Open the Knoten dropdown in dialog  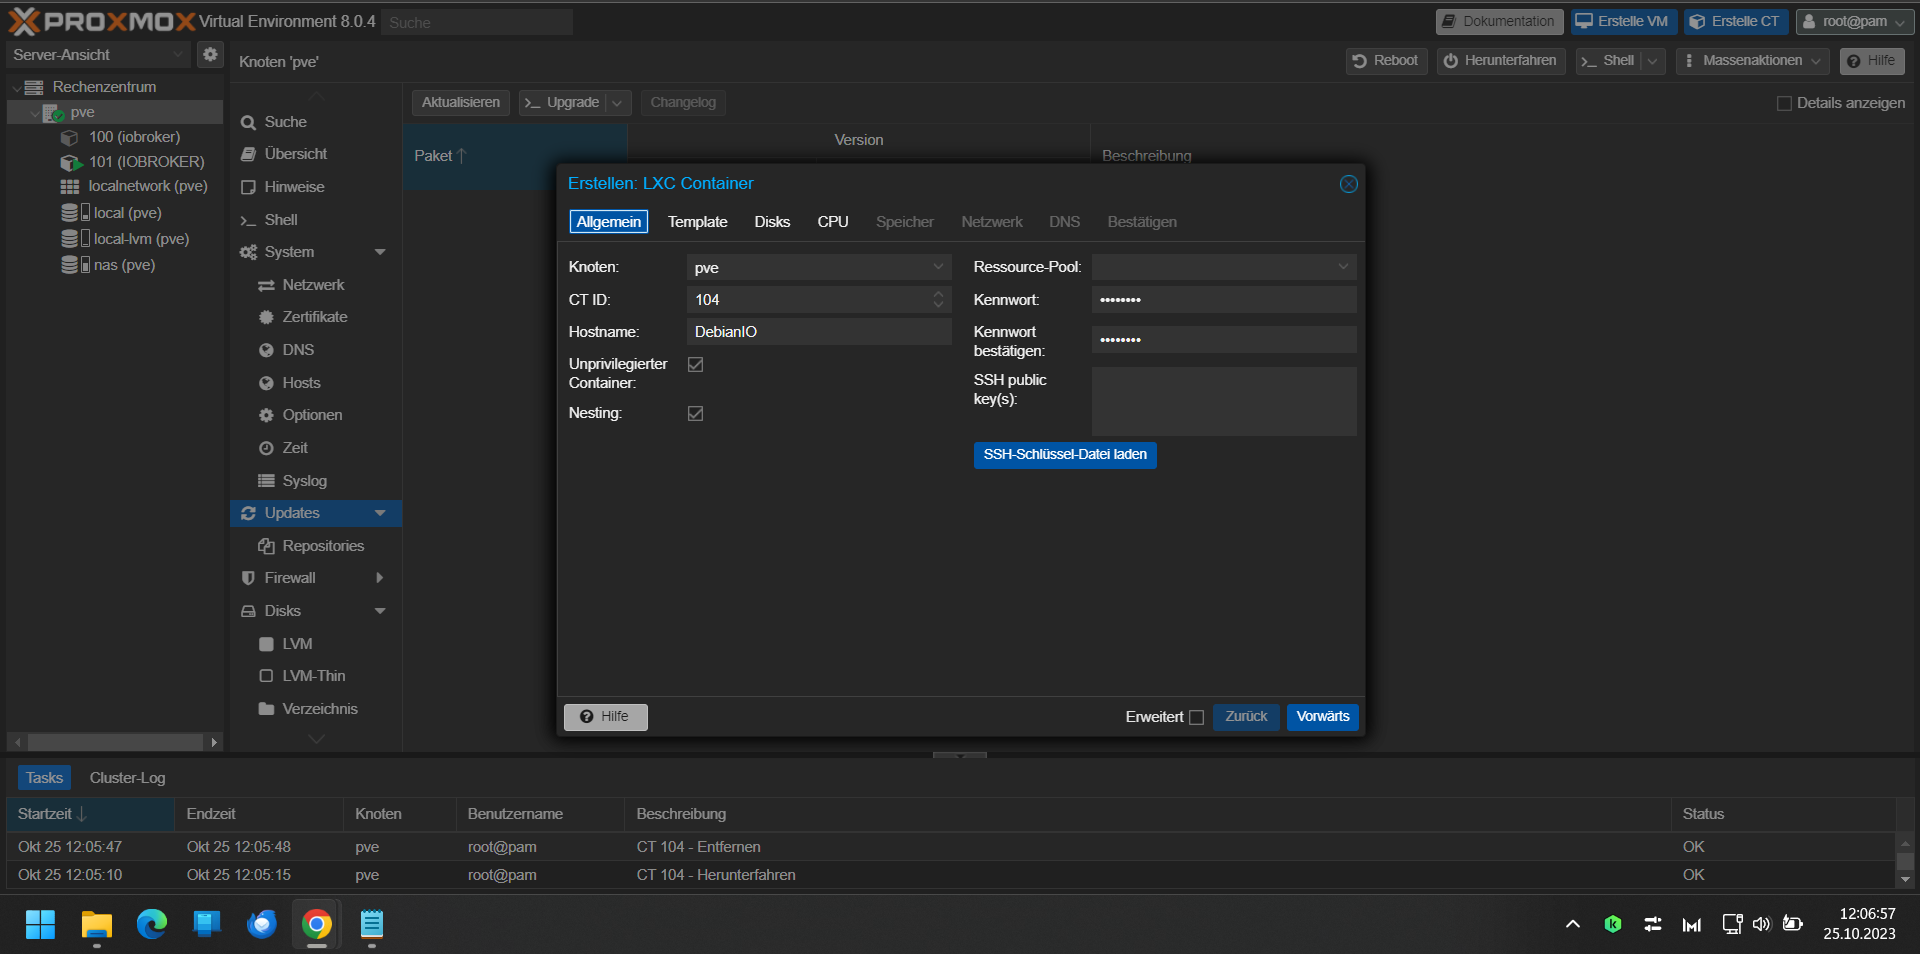point(938,267)
